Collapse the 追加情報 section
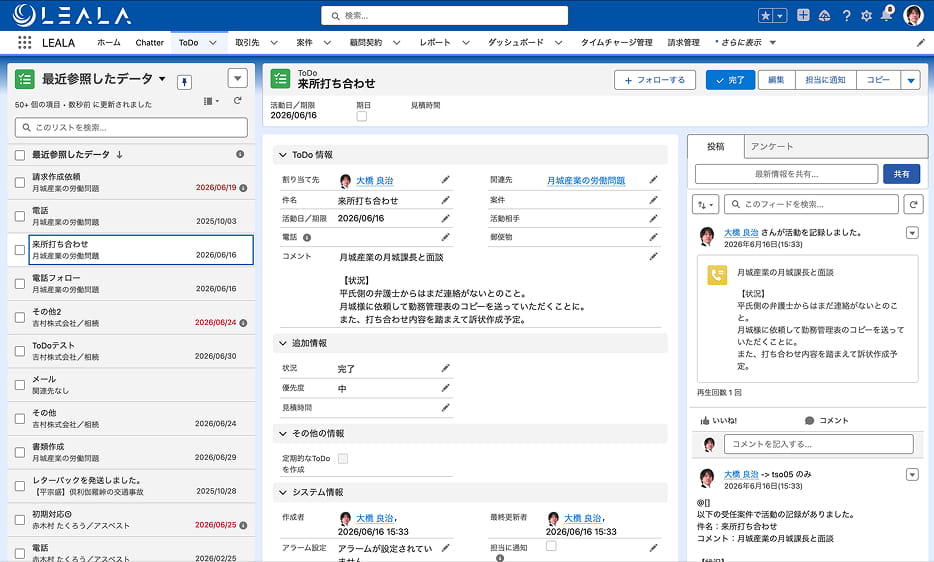 coord(283,343)
